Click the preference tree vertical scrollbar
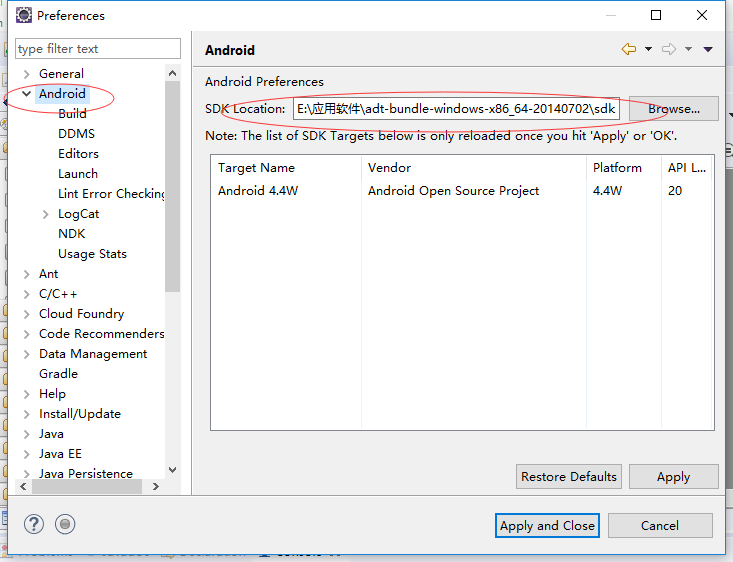This screenshot has height=562, width=733. (x=172, y=200)
